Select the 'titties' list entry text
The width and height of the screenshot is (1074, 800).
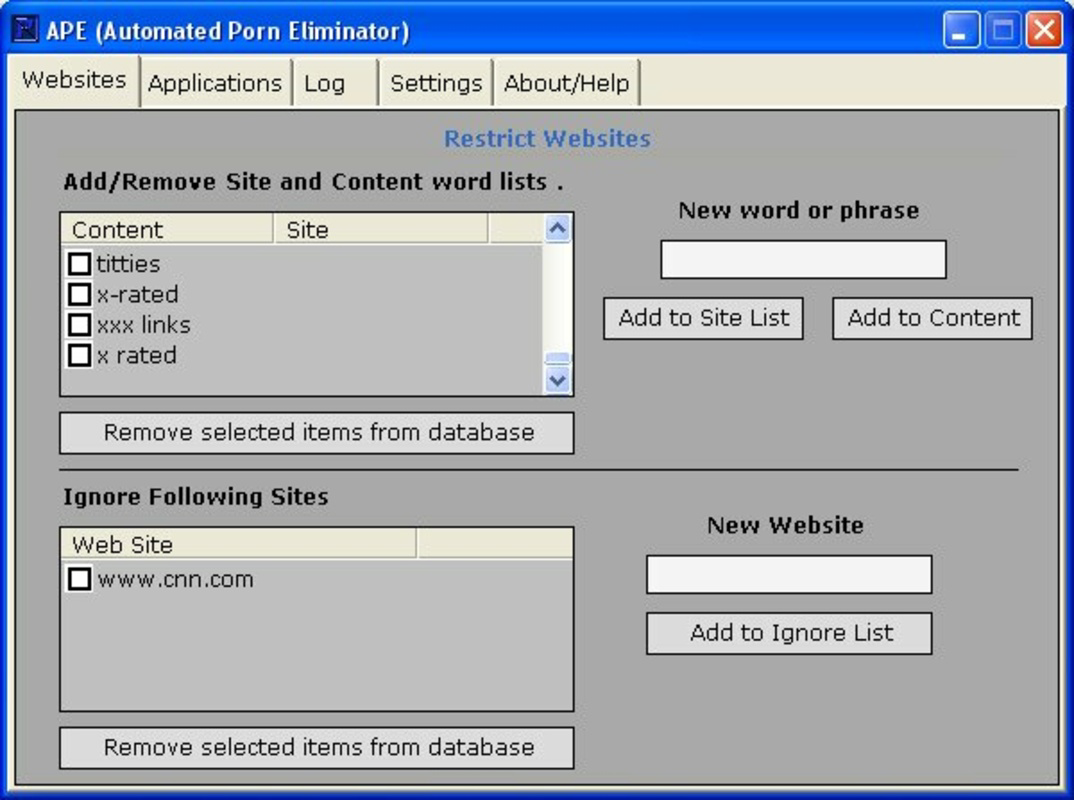tap(128, 264)
